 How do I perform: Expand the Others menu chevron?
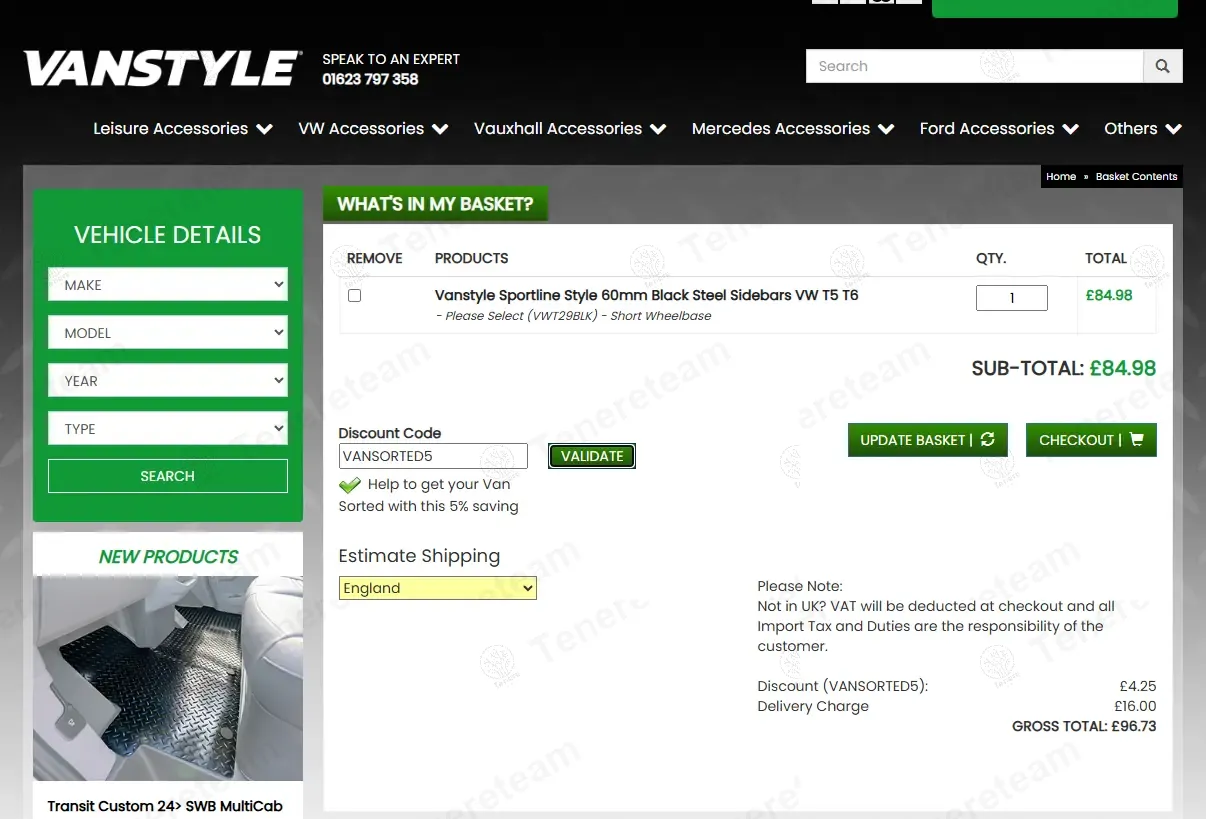click(x=1173, y=129)
